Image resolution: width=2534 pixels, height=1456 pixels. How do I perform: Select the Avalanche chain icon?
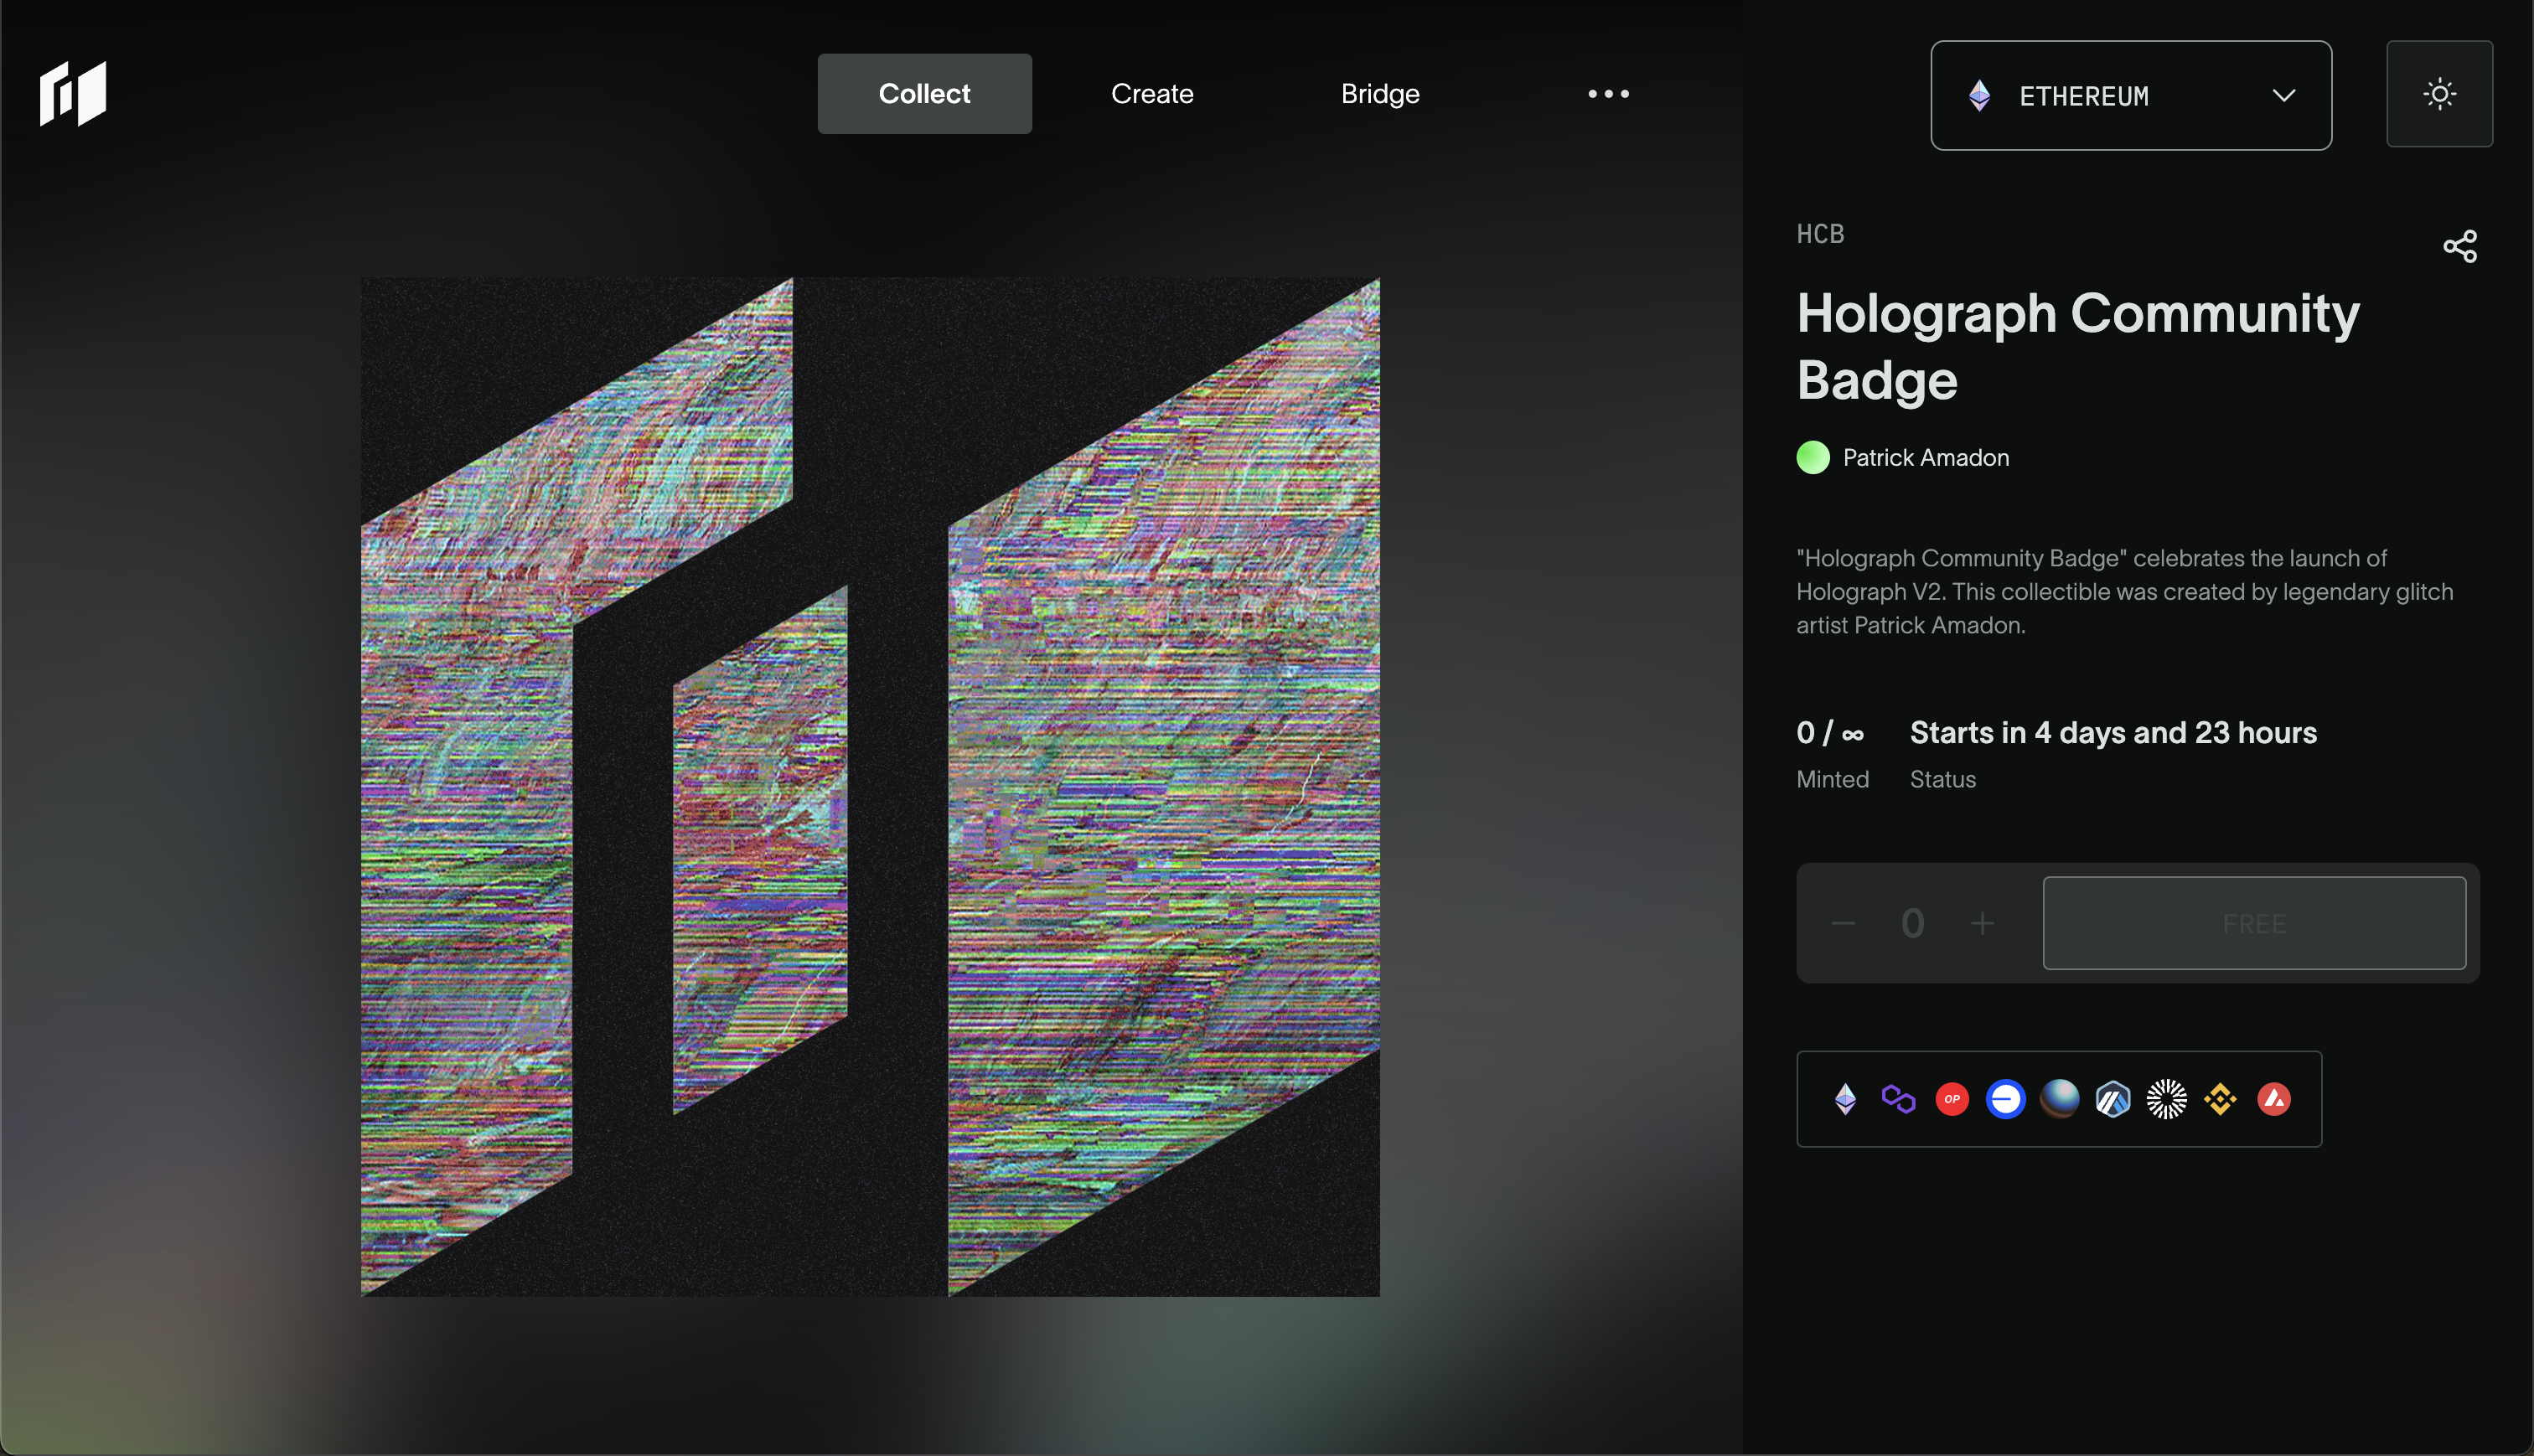pyautogui.click(x=2274, y=1099)
